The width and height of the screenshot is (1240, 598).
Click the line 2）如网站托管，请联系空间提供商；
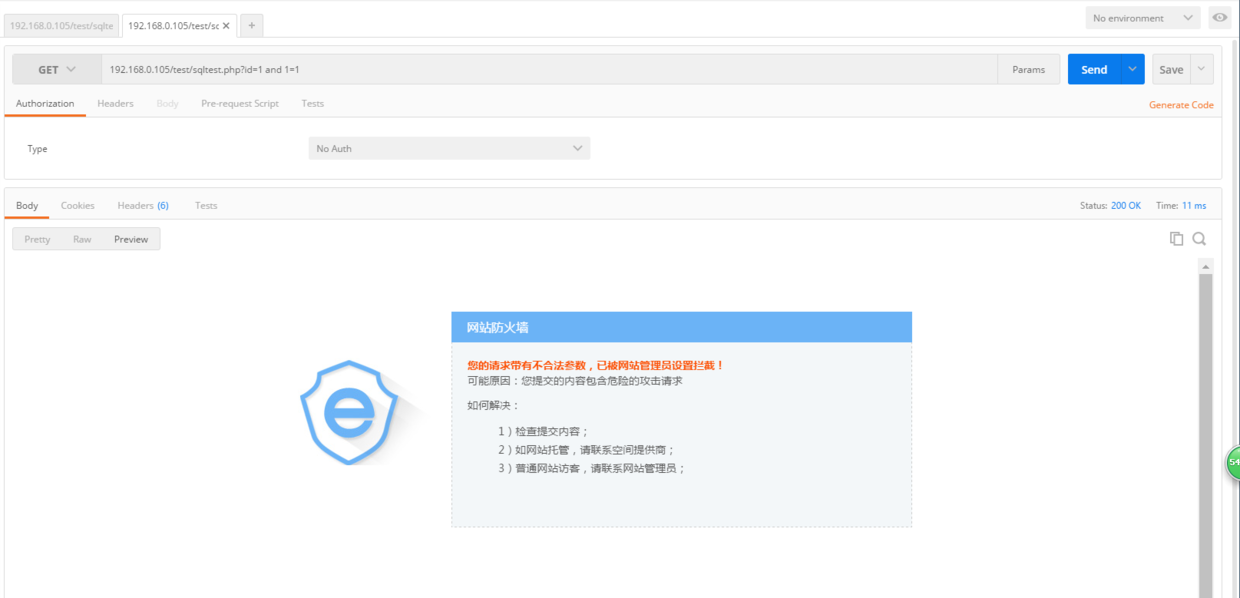(587, 450)
